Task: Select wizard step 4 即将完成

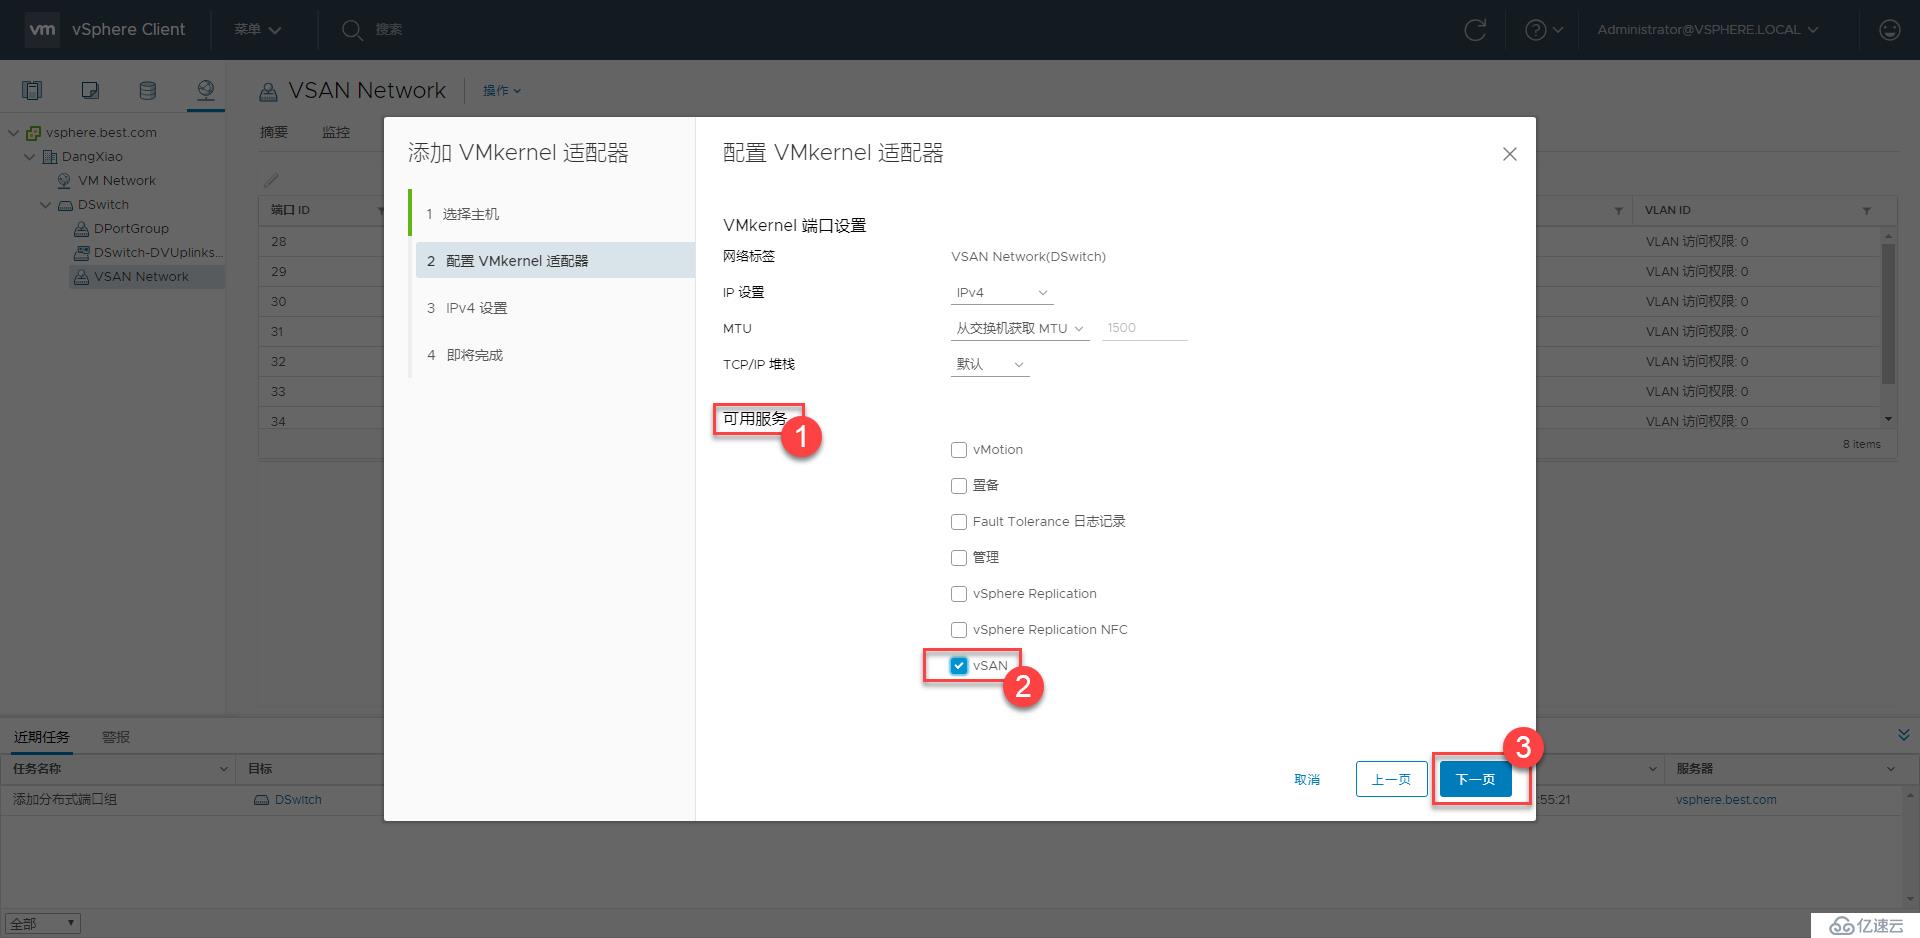Action: click(x=553, y=355)
